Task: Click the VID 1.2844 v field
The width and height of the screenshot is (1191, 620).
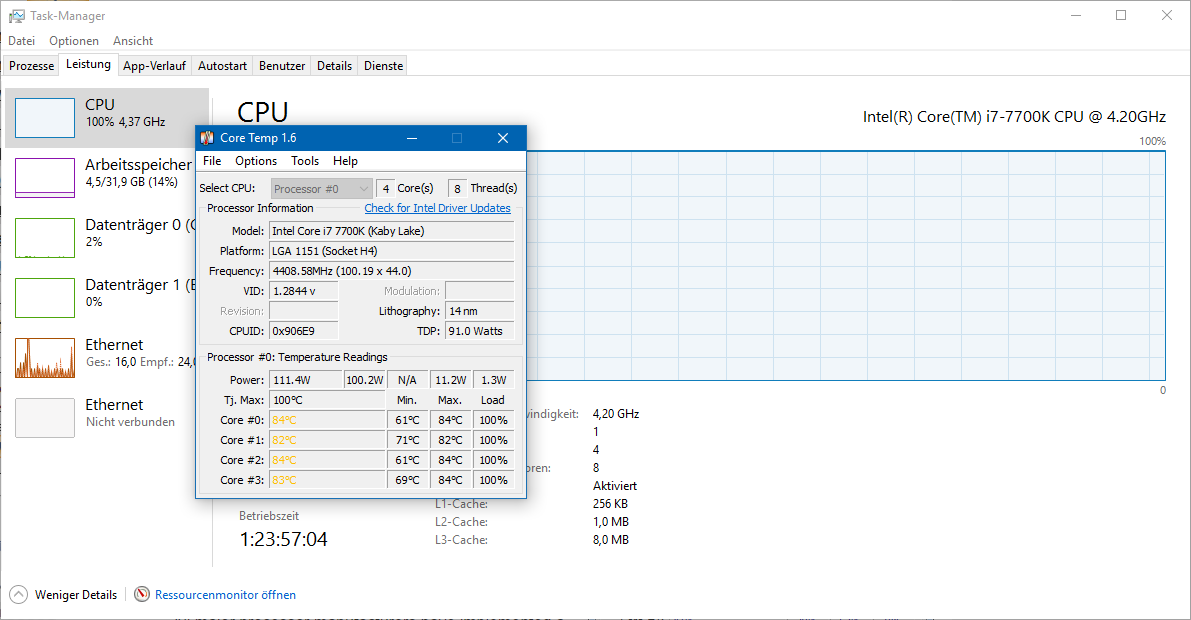Action: (303, 291)
